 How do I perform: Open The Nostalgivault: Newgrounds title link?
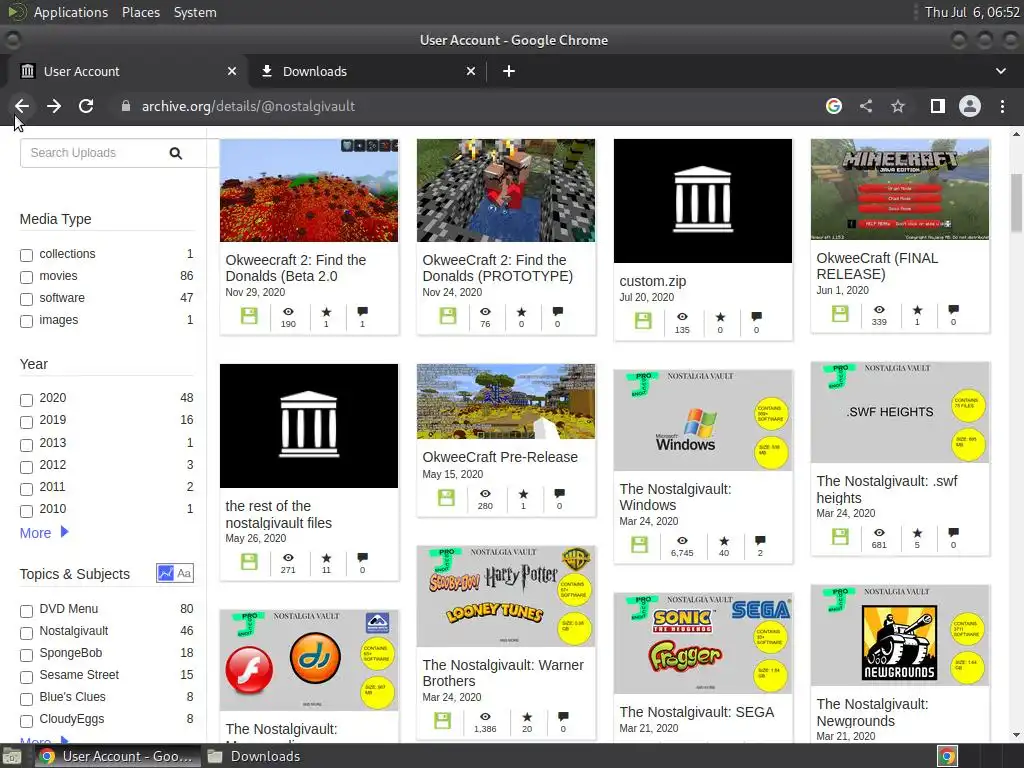(x=872, y=712)
